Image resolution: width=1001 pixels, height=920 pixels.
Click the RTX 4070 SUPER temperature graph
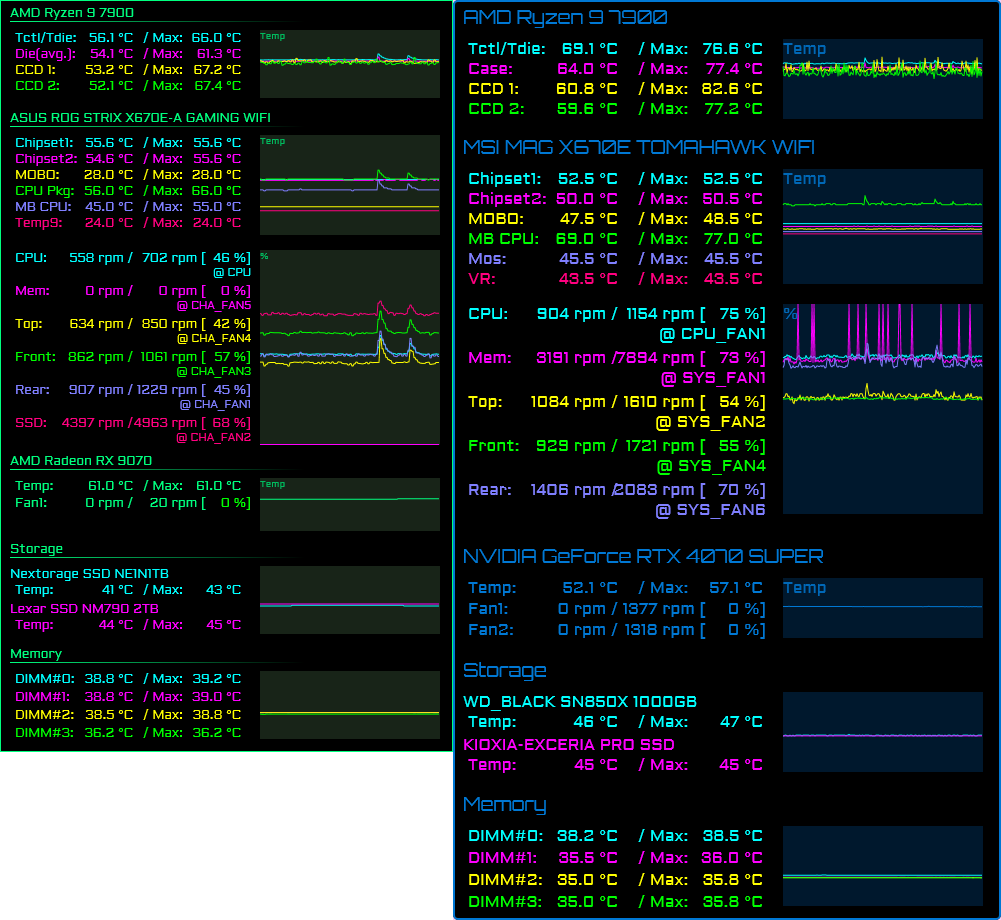[883, 608]
